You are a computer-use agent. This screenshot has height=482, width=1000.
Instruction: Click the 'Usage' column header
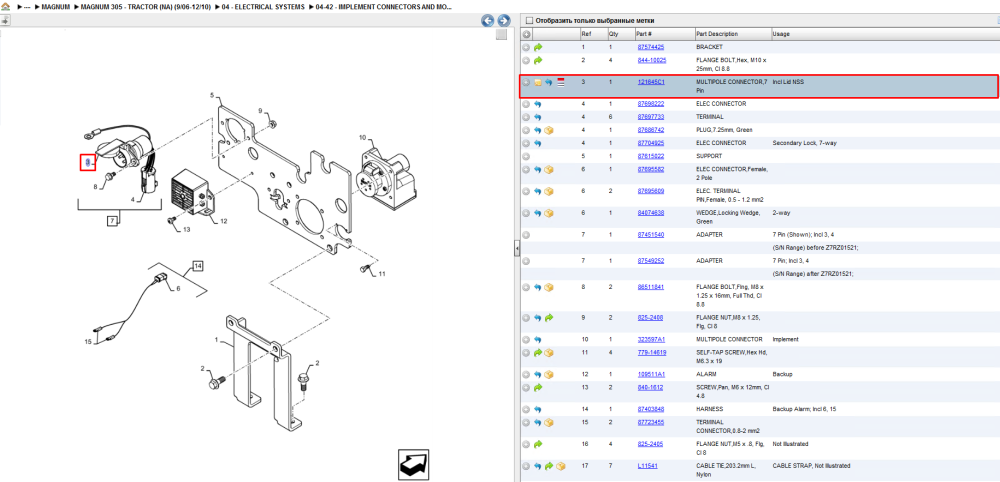point(781,34)
